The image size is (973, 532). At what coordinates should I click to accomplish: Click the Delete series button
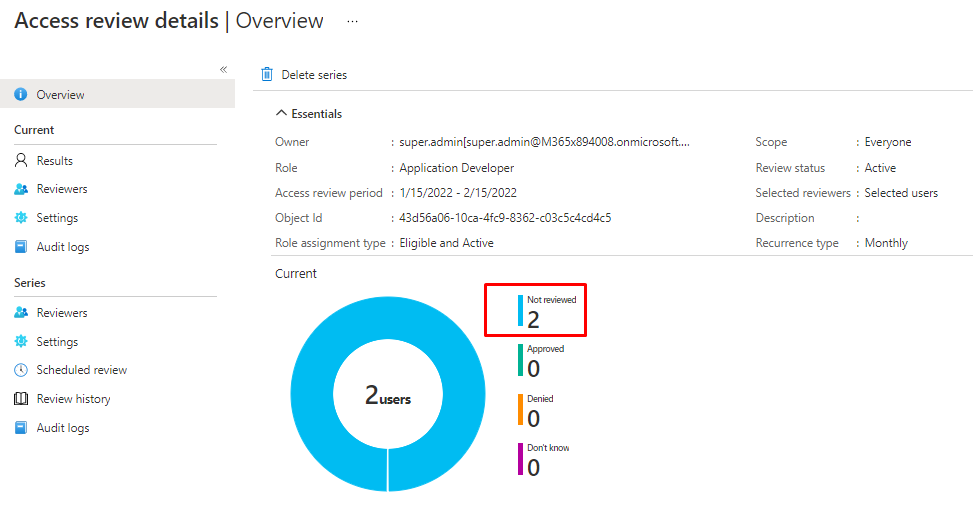pos(314,75)
